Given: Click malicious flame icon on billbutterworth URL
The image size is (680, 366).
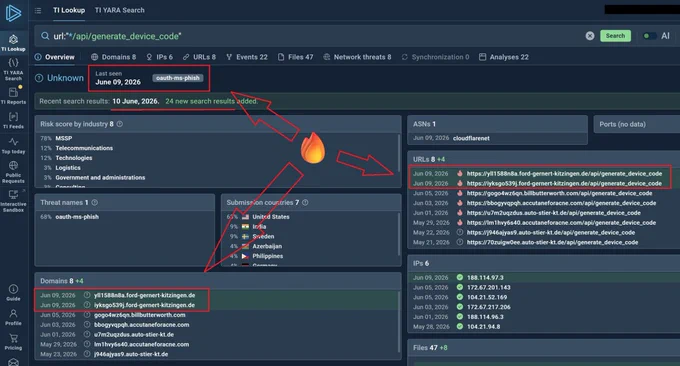Looking at the screenshot, I should pyautogui.click(x=460, y=193).
